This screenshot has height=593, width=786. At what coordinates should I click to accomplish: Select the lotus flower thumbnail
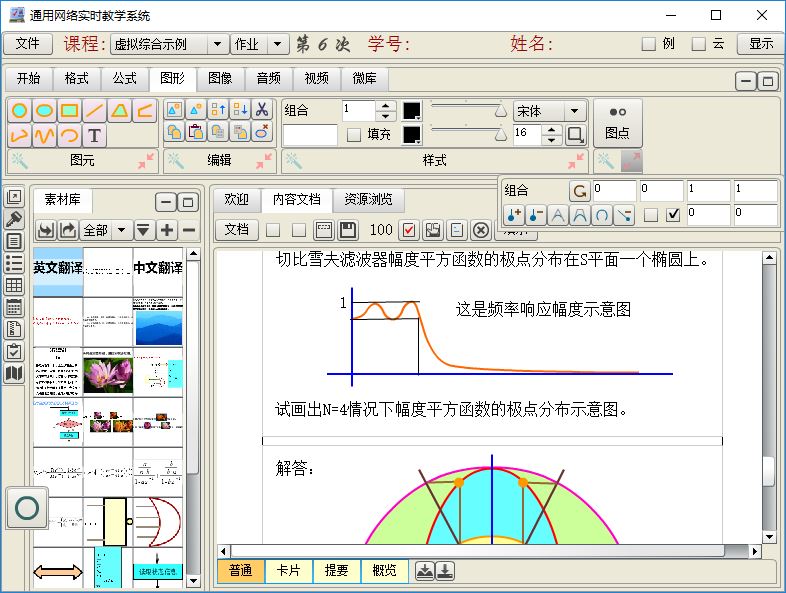[108, 373]
